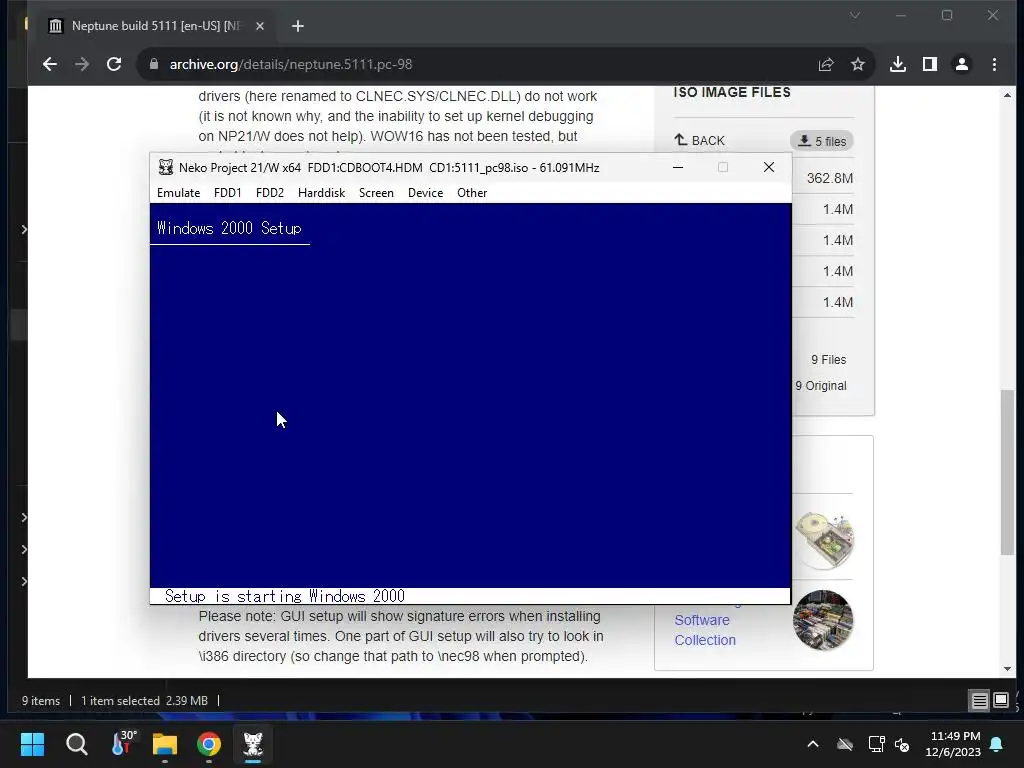Click the cloud sync tray icon
The image size is (1024, 768).
coord(845,744)
